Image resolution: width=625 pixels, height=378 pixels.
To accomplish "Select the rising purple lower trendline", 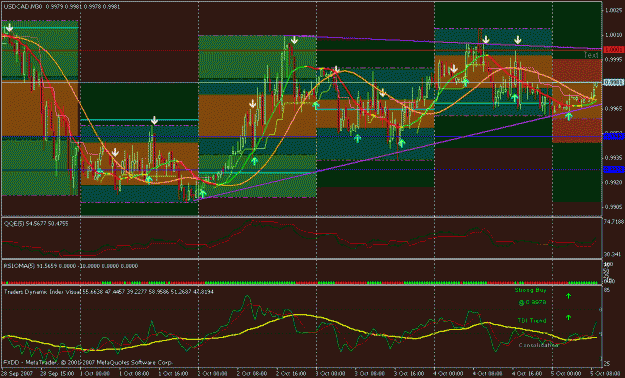I will pos(399,152).
